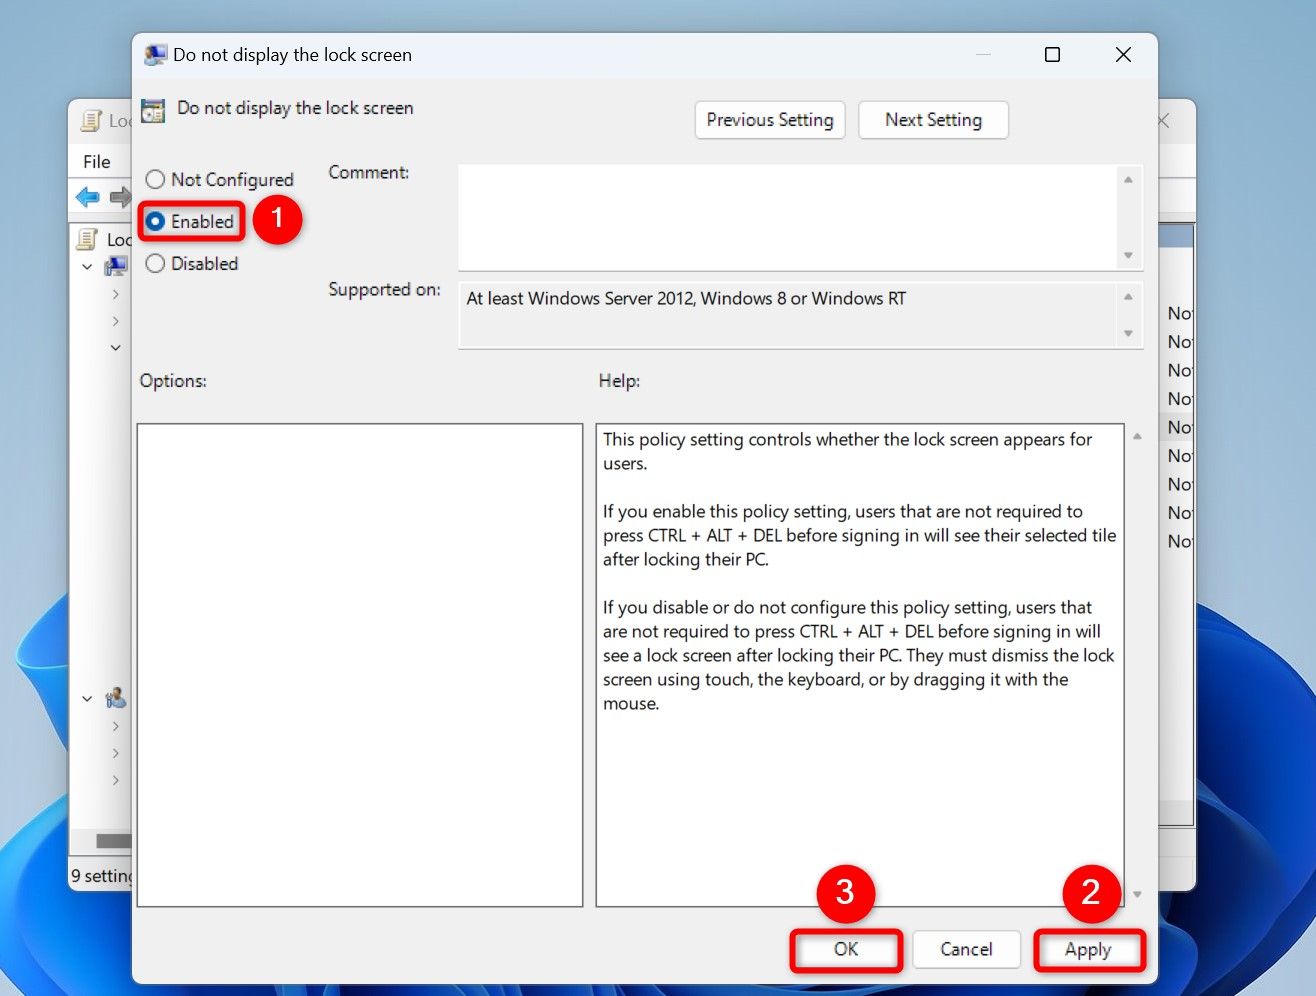Click the "If you disable or do not configure" paragraph
The image size is (1316, 996).
[x=858, y=655]
